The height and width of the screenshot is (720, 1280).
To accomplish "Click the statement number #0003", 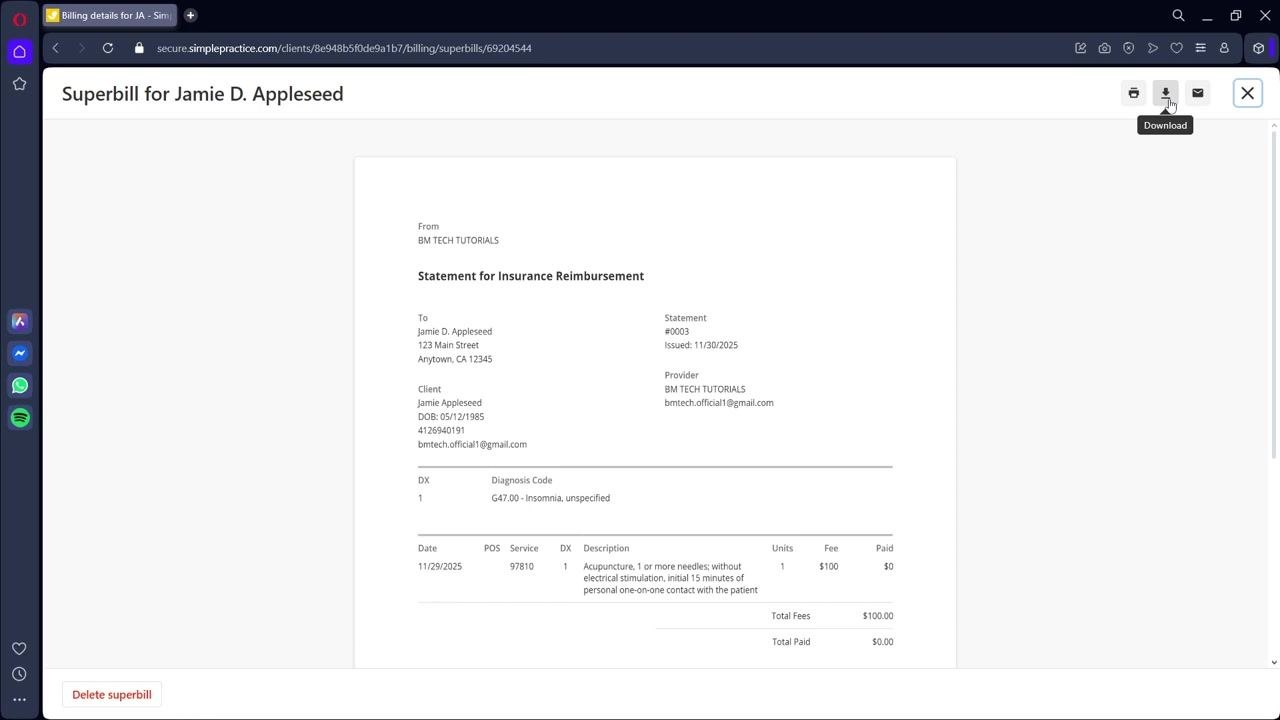I will coord(677,331).
